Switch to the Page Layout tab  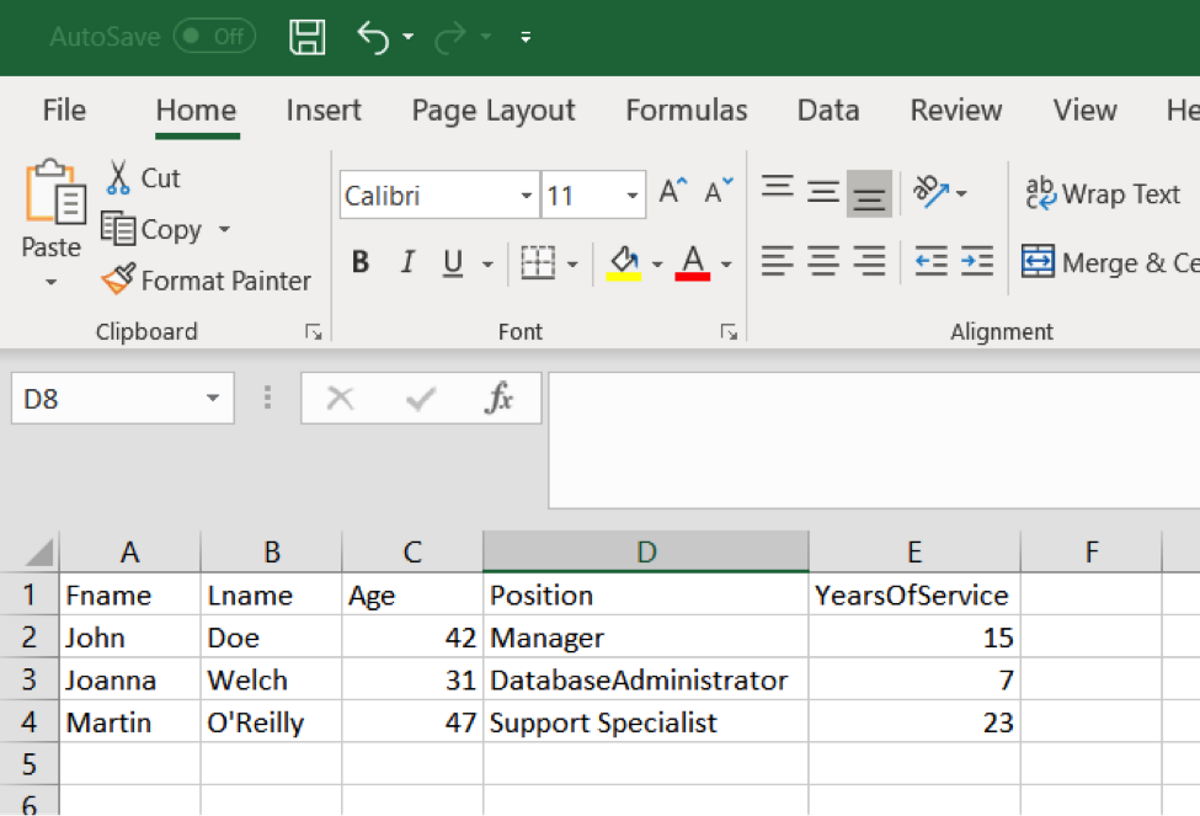coord(494,110)
